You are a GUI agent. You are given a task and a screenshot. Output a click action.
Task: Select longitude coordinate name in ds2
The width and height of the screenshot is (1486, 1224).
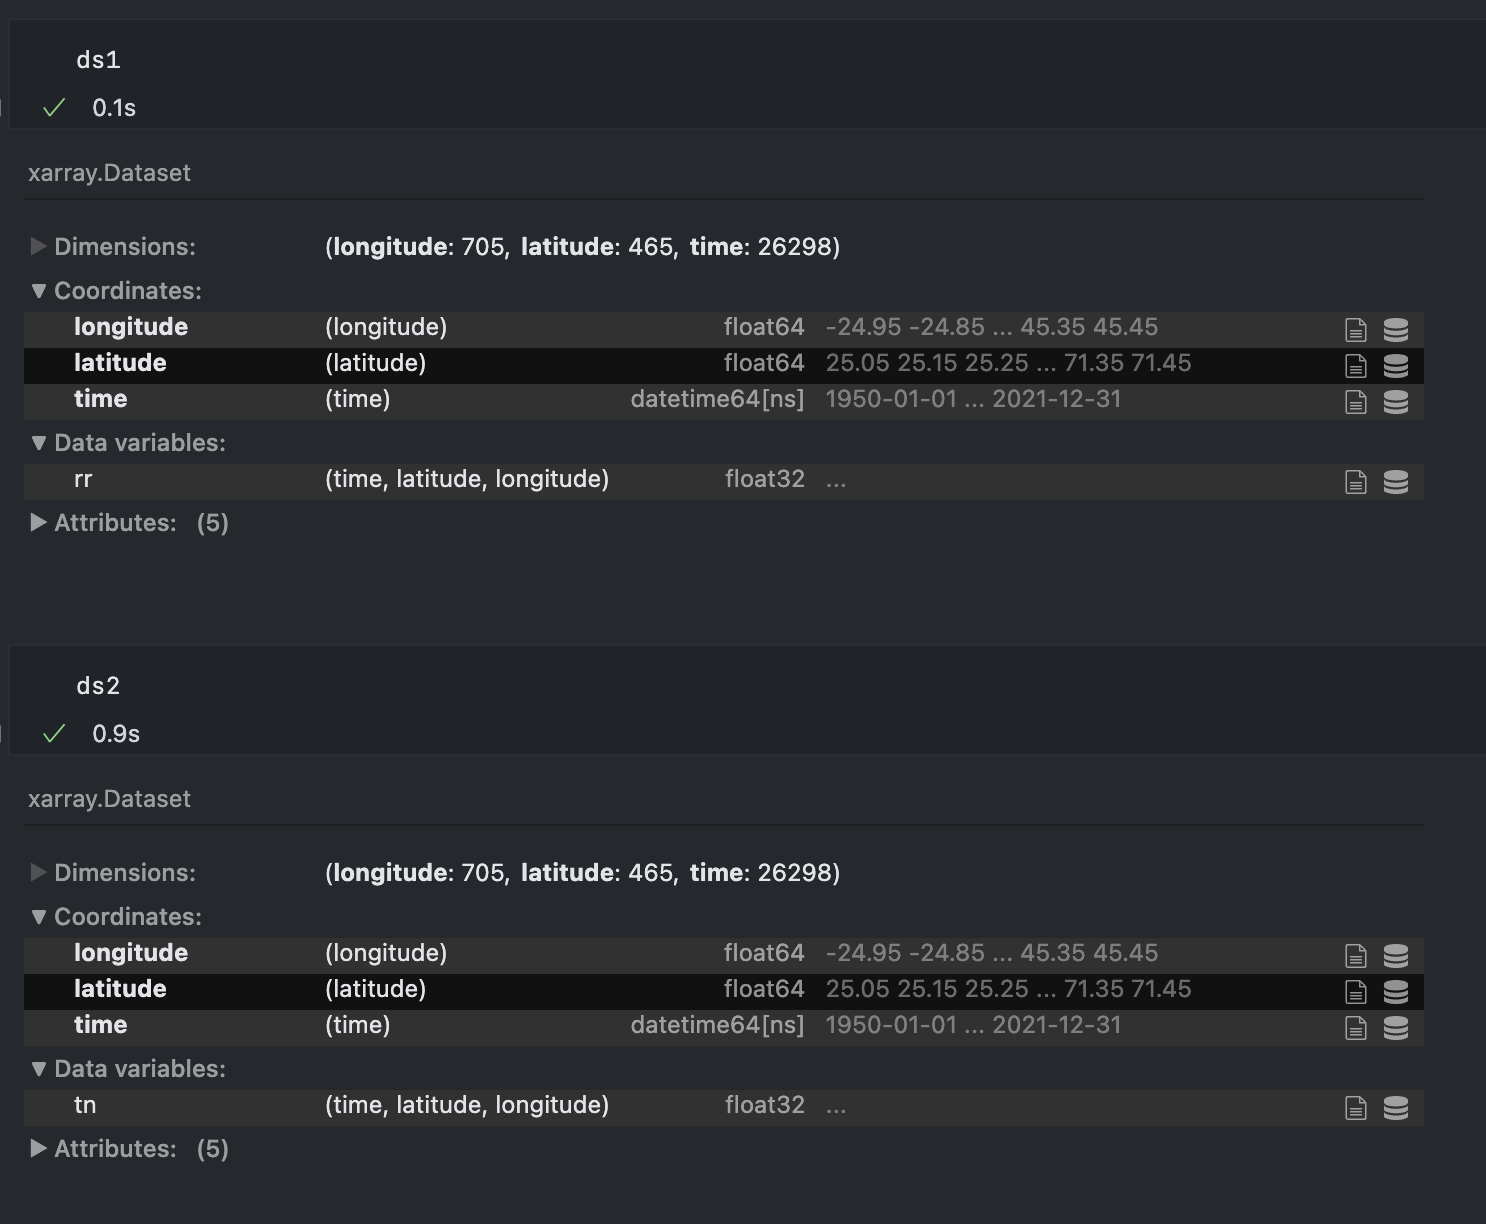[131, 953]
